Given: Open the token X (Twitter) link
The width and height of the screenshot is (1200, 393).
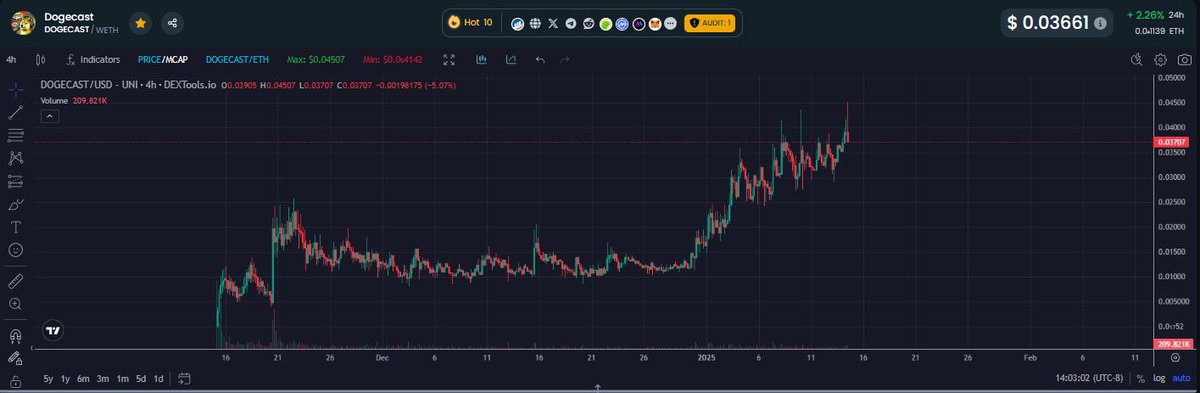Looking at the screenshot, I should (x=553, y=22).
